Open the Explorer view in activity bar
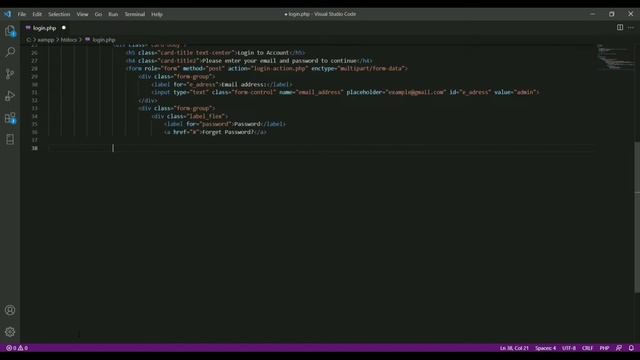This screenshot has width=640, height=360. pos(10,31)
